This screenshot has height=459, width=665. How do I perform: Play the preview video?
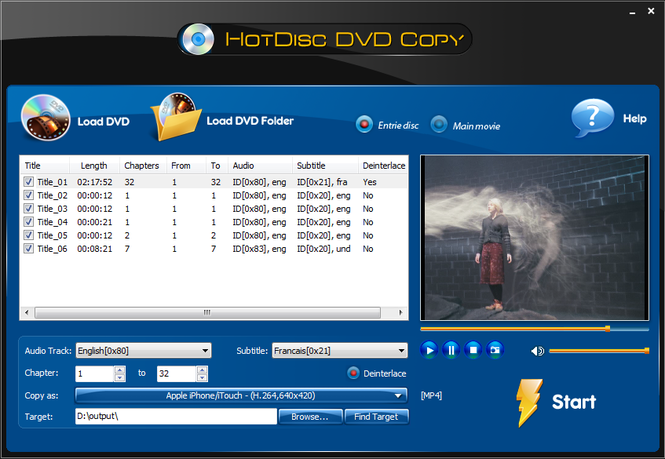[429, 350]
